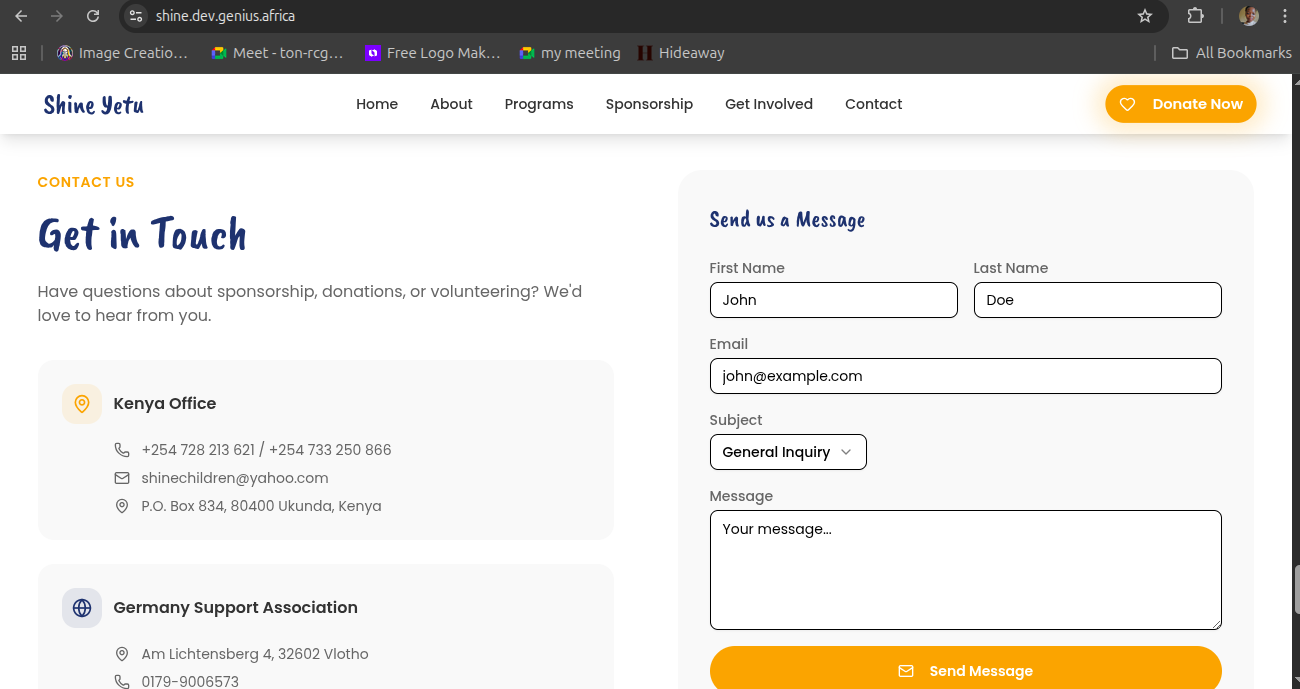This screenshot has width=1300, height=689.
Task: Click the Send us a Message heading
Action: [x=787, y=219]
